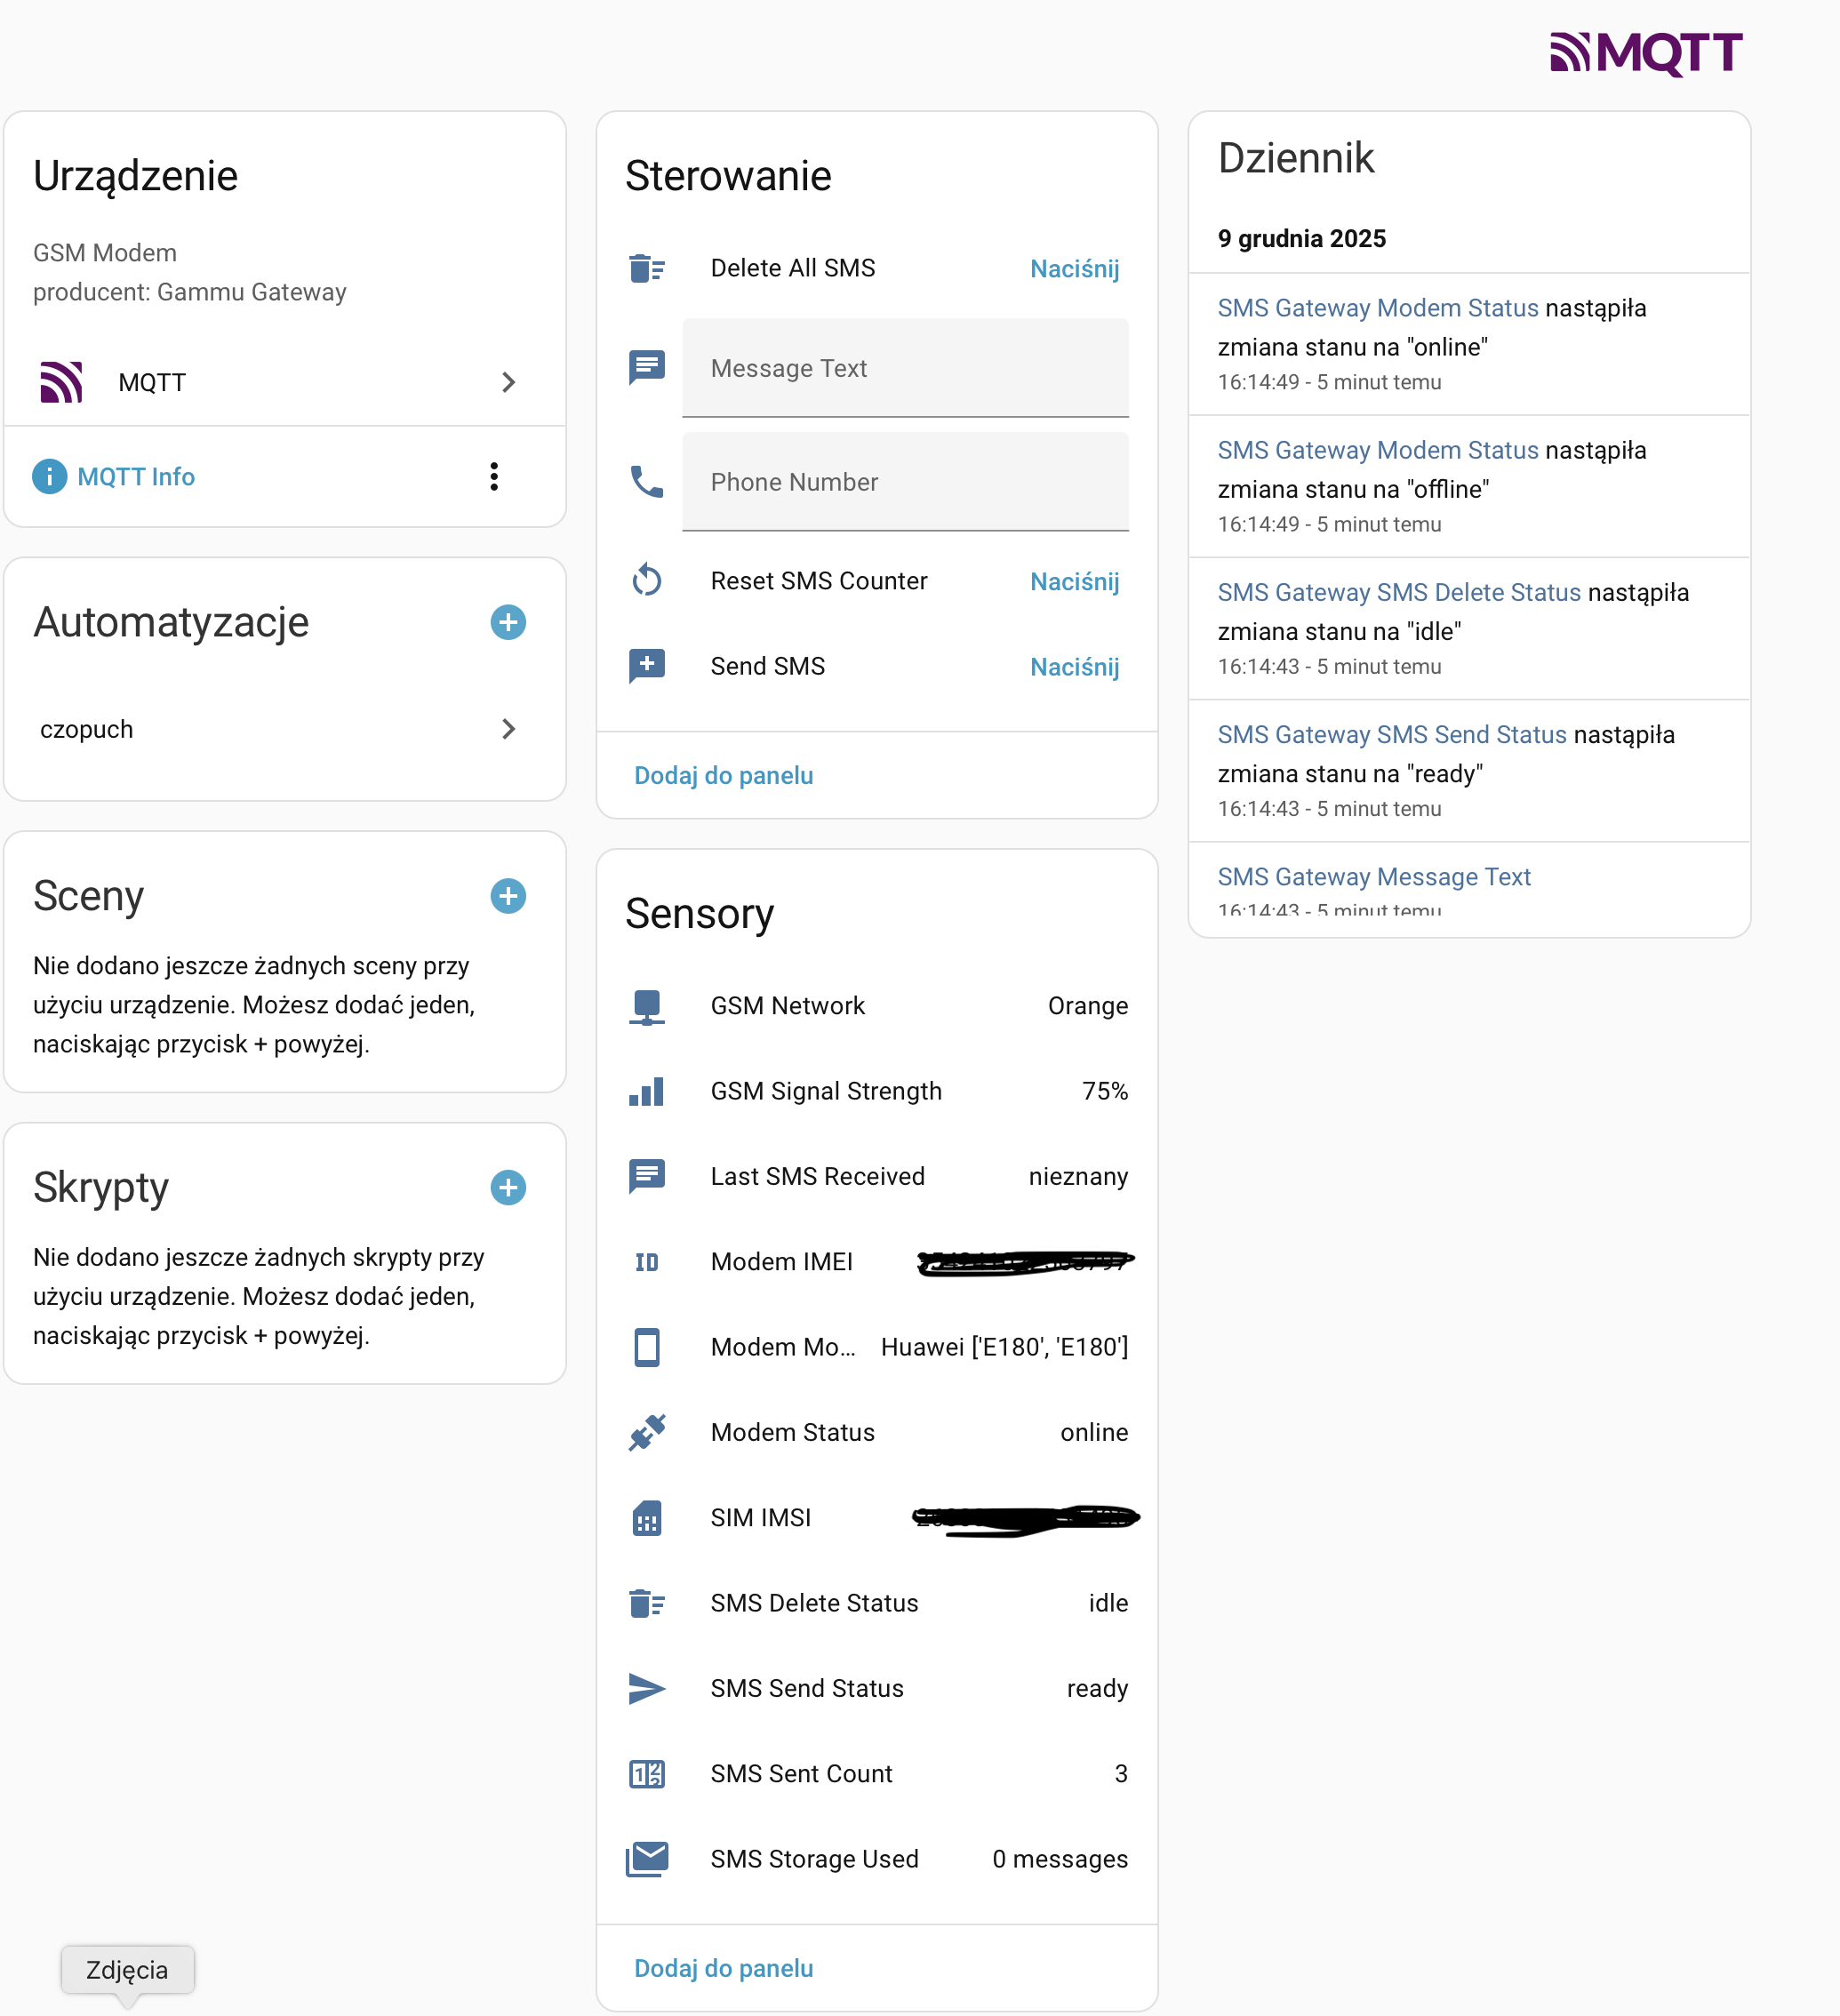The width and height of the screenshot is (1840, 2016).
Task: Open the czopuch automation chevron
Action: click(508, 729)
